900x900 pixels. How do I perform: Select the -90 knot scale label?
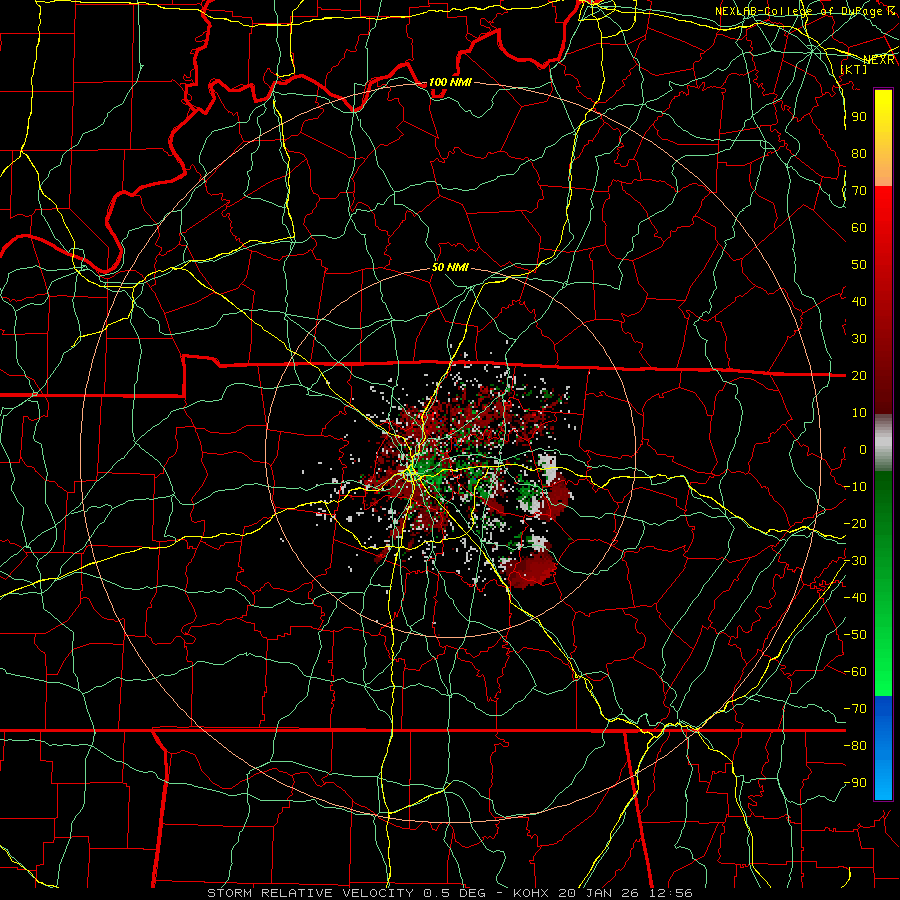click(855, 783)
